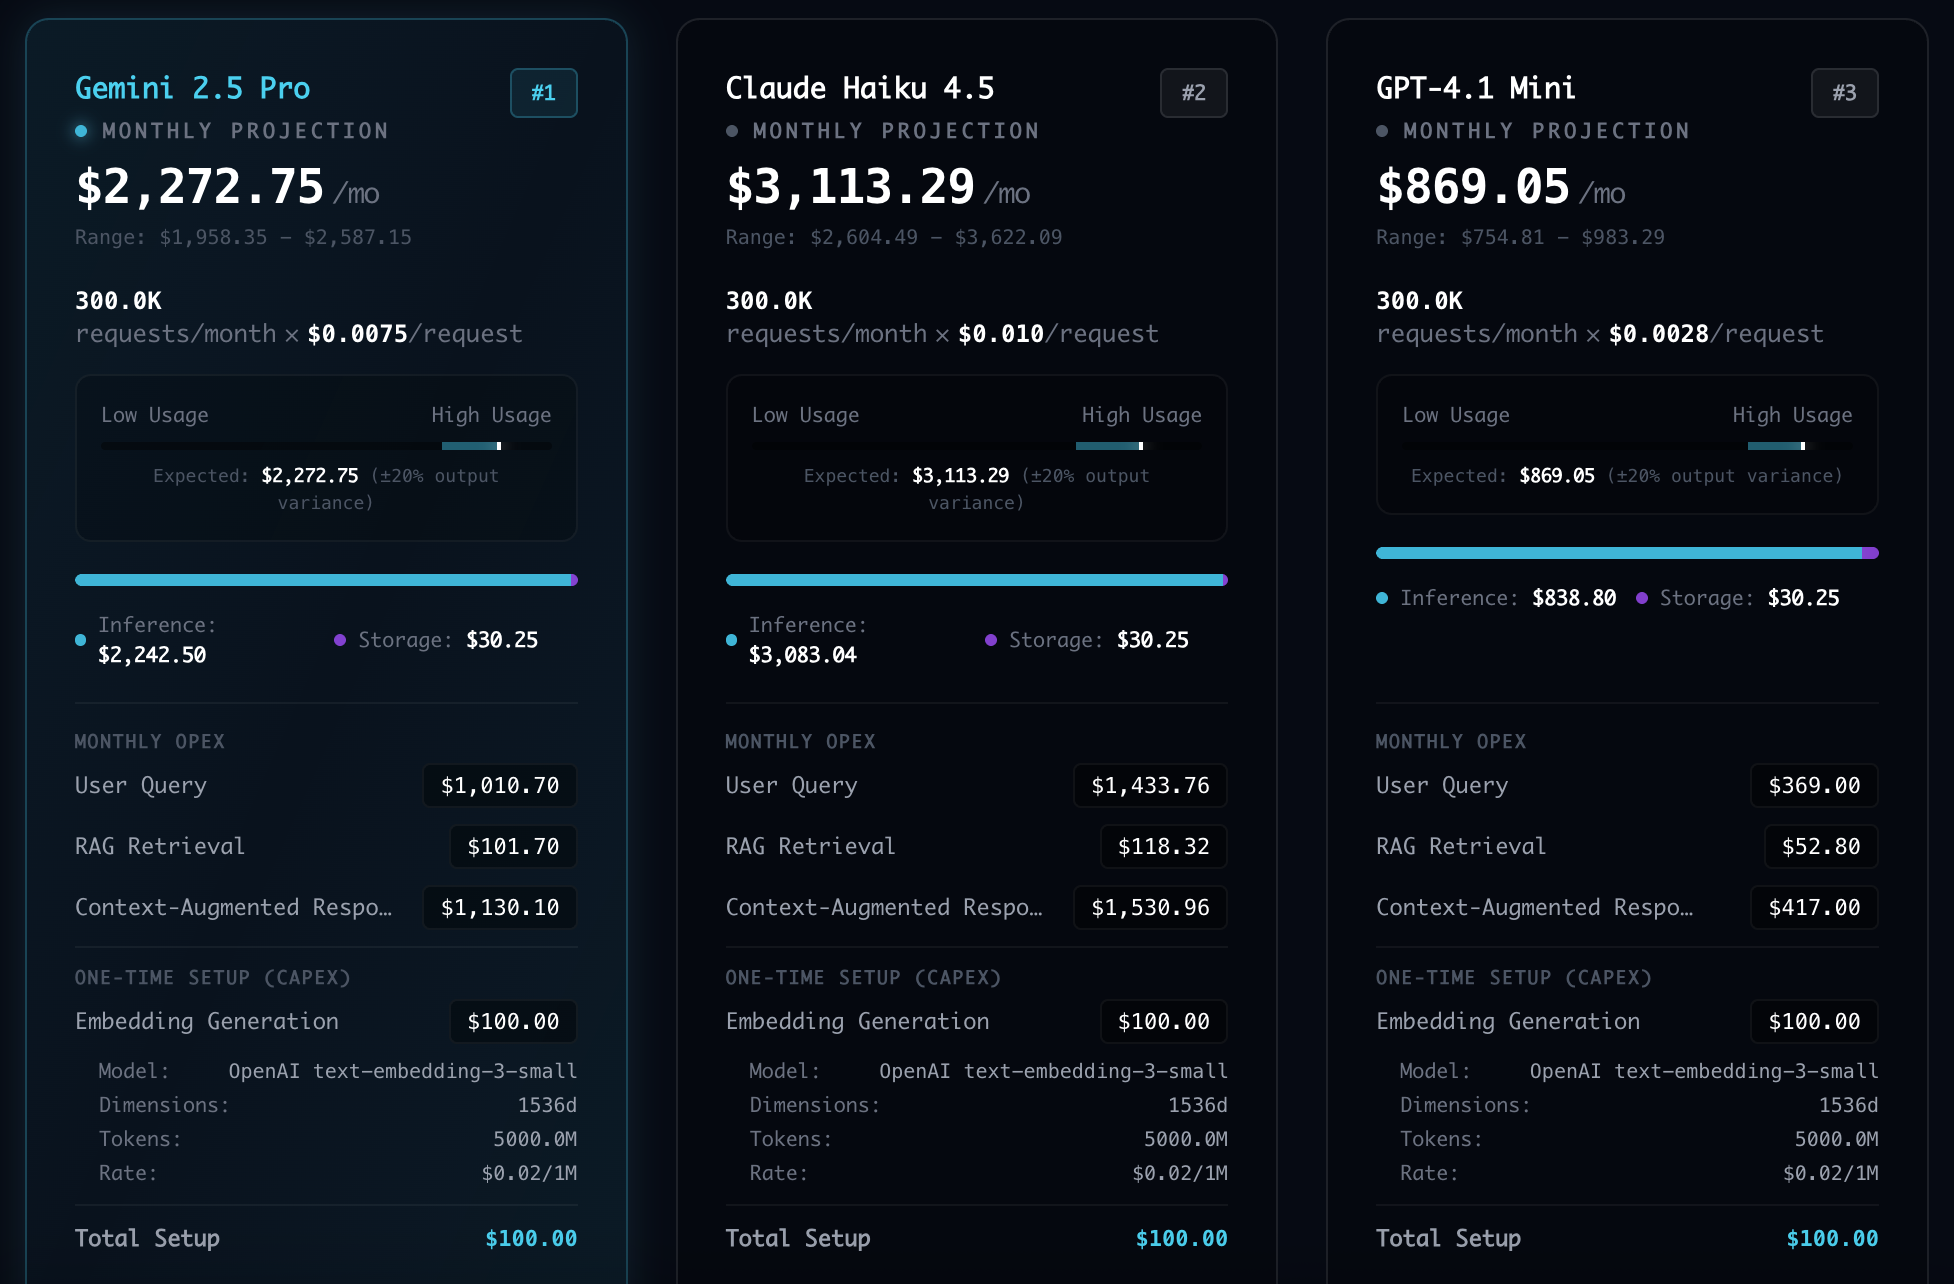Select the Claude Haiku 4.5 card title

(860, 88)
